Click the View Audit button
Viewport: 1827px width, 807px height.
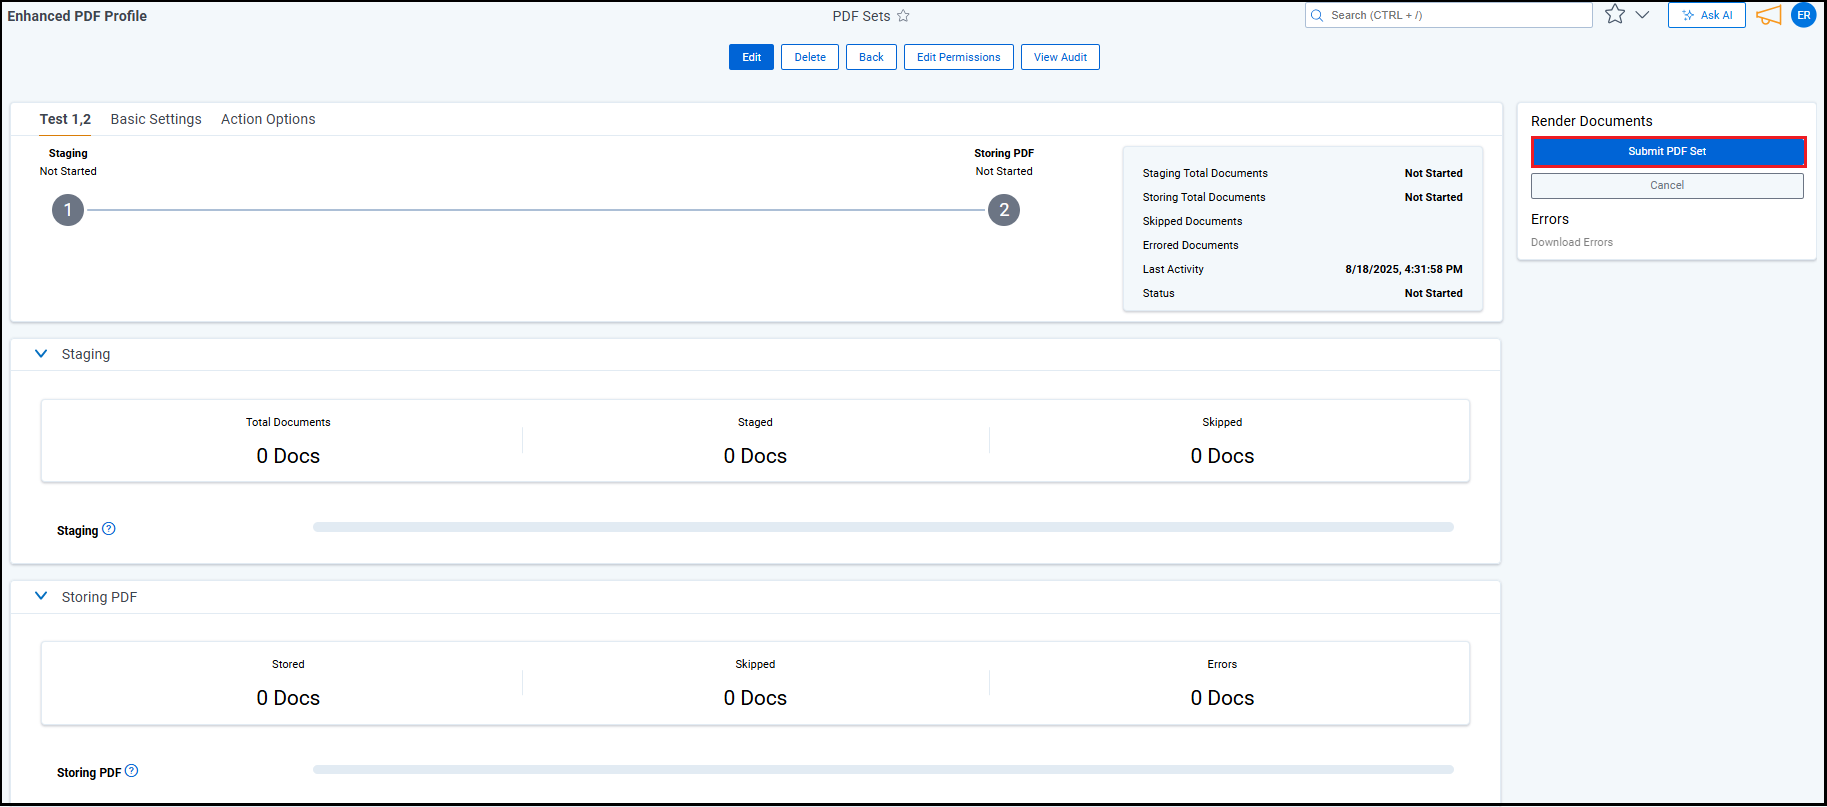[x=1060, y=57]
